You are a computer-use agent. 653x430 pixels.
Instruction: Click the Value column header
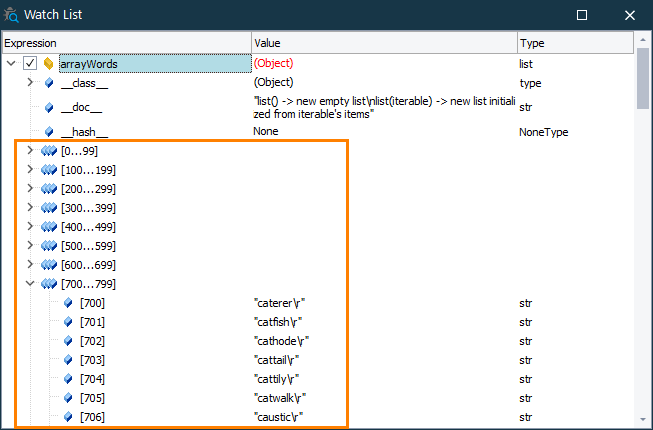(383, 43)
